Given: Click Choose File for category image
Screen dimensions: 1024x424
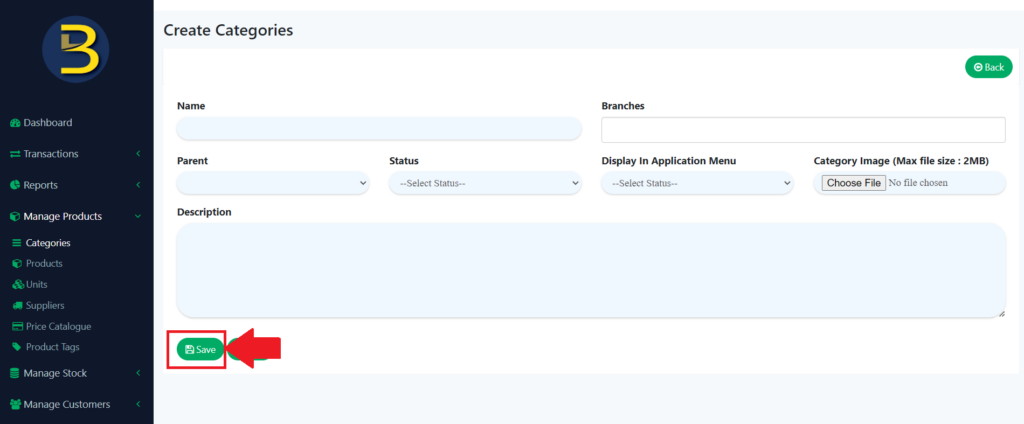Looking at the screenshot, I should pos(854,183).
